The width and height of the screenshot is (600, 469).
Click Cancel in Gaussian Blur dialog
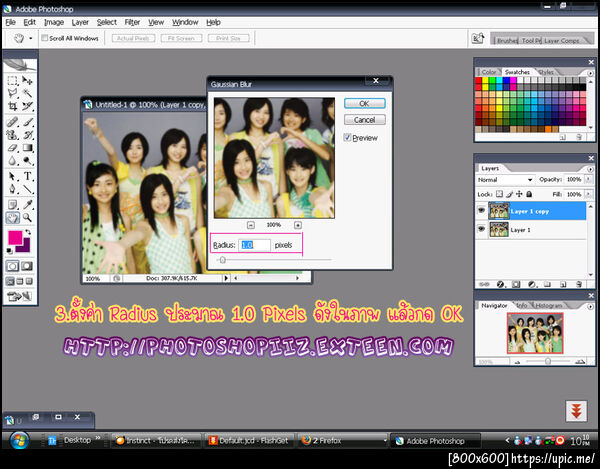[x=364, y=120]
